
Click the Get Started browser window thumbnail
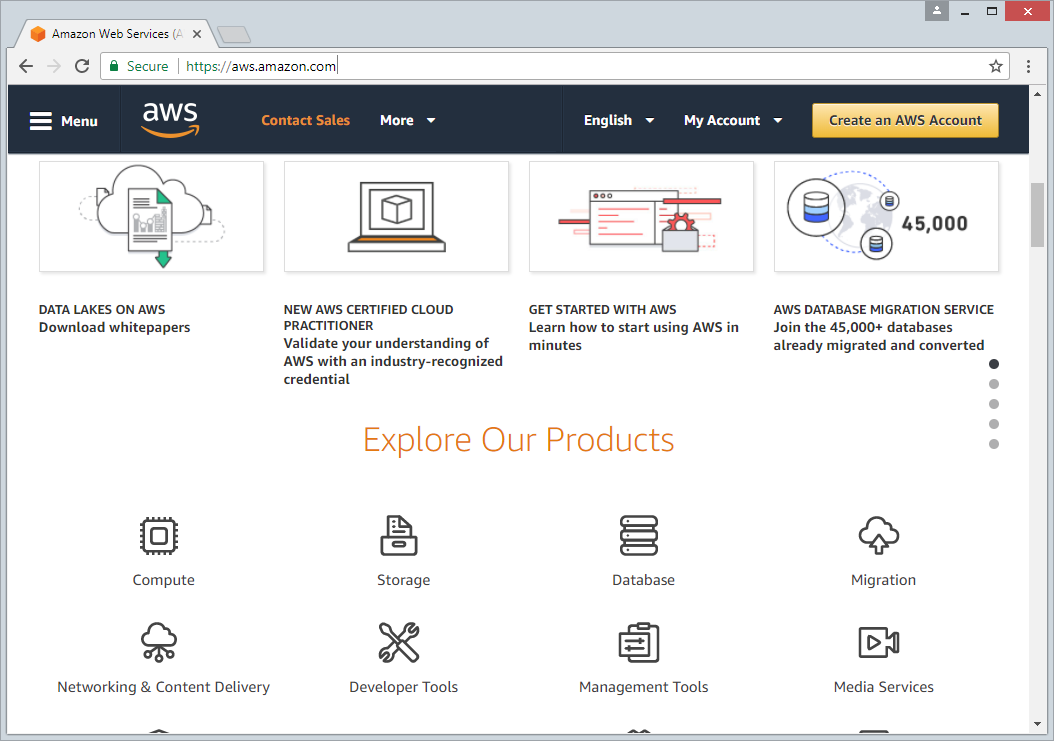(641, 217)
